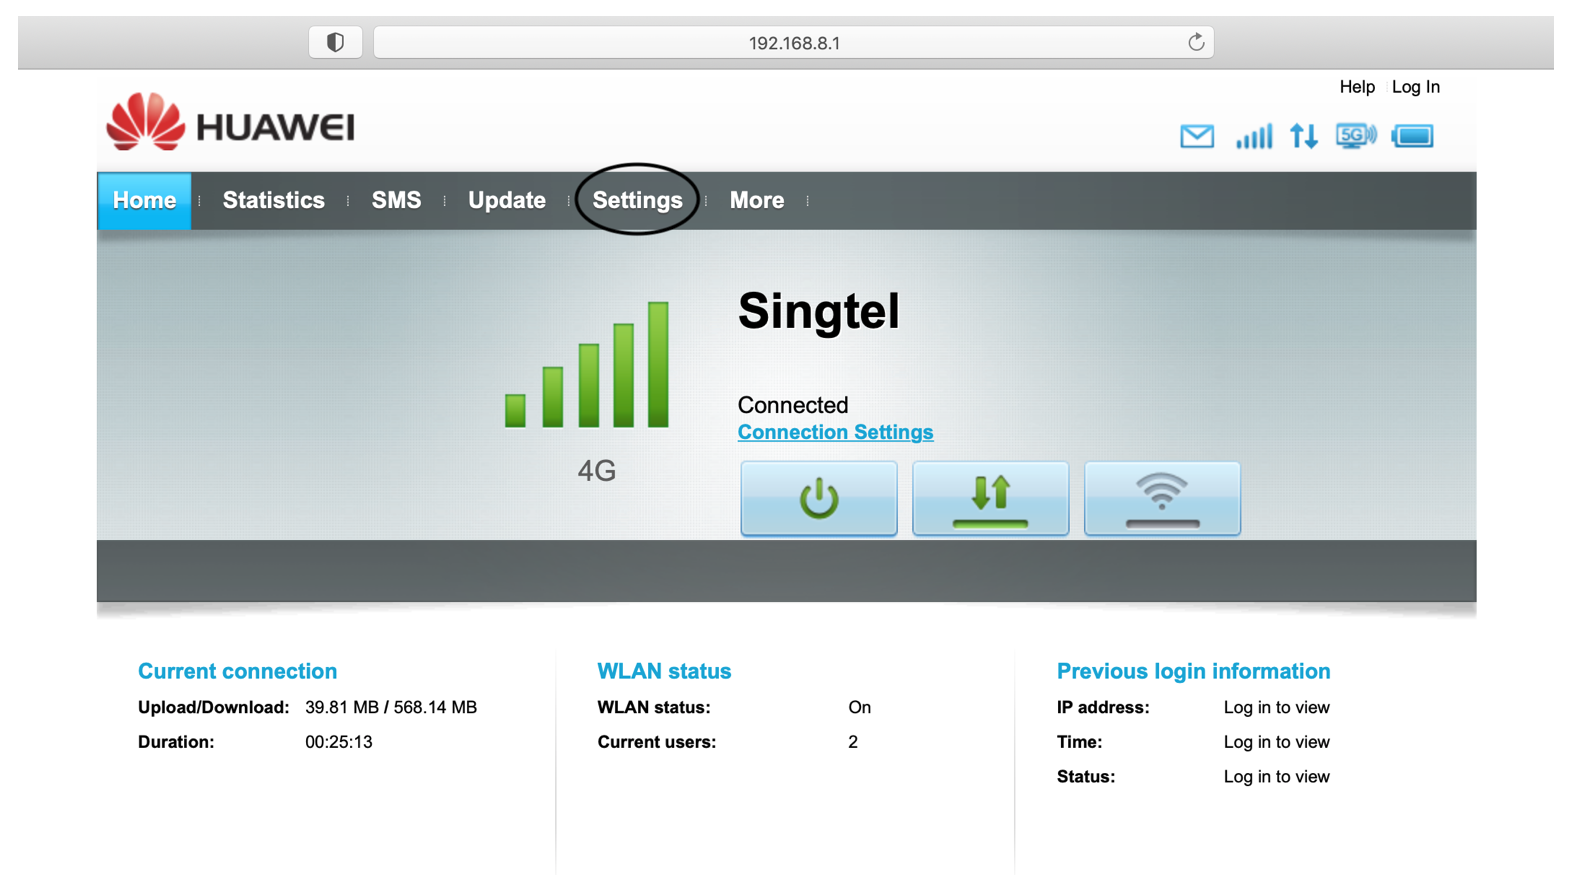Open the Connection Settings link
Screen dimensions: 1572x888
point(835,432)
